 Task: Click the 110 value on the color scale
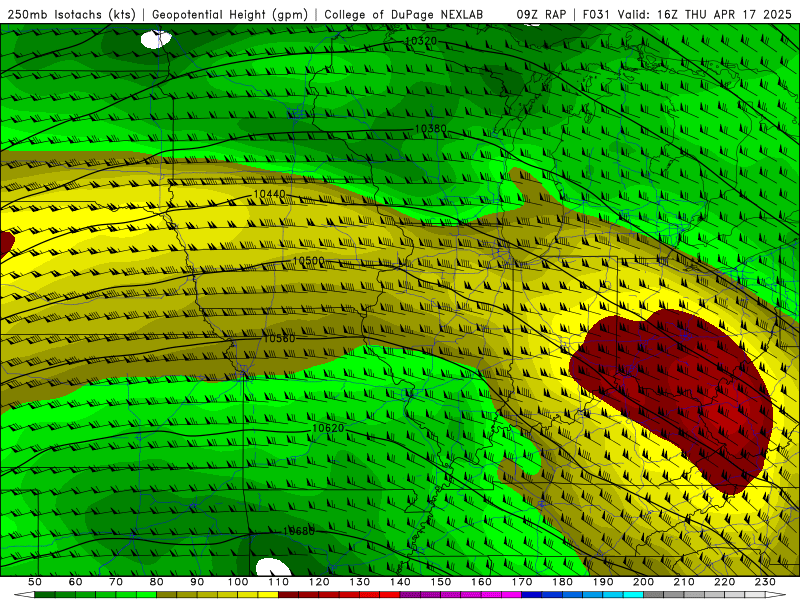278,582
